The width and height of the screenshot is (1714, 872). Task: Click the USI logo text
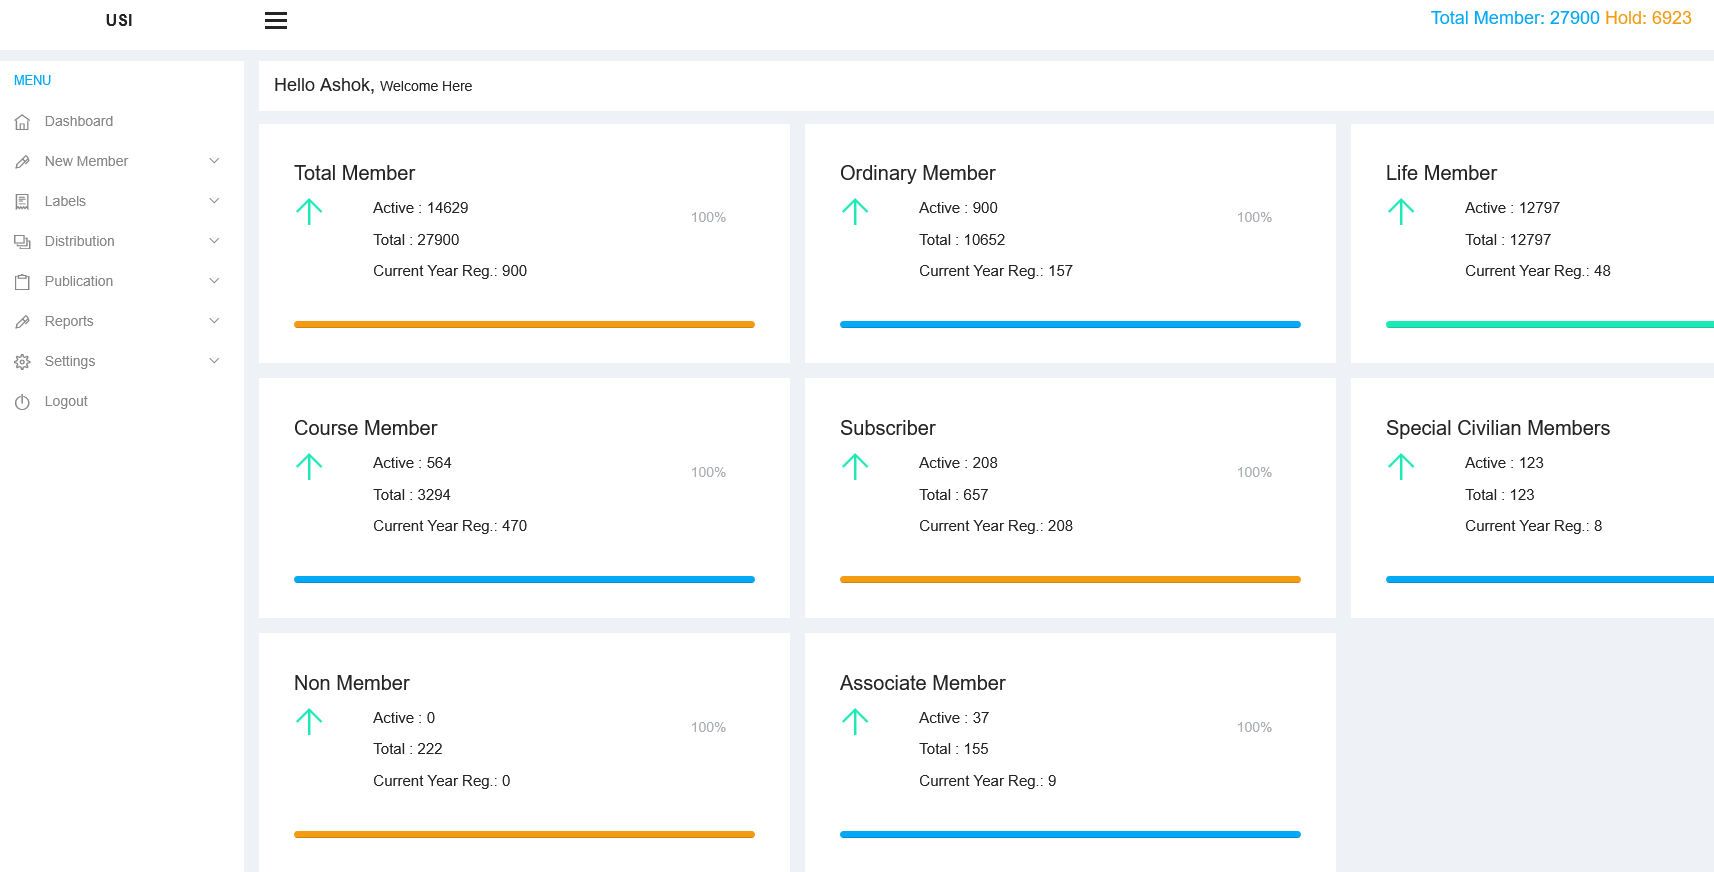coord(119,20)
